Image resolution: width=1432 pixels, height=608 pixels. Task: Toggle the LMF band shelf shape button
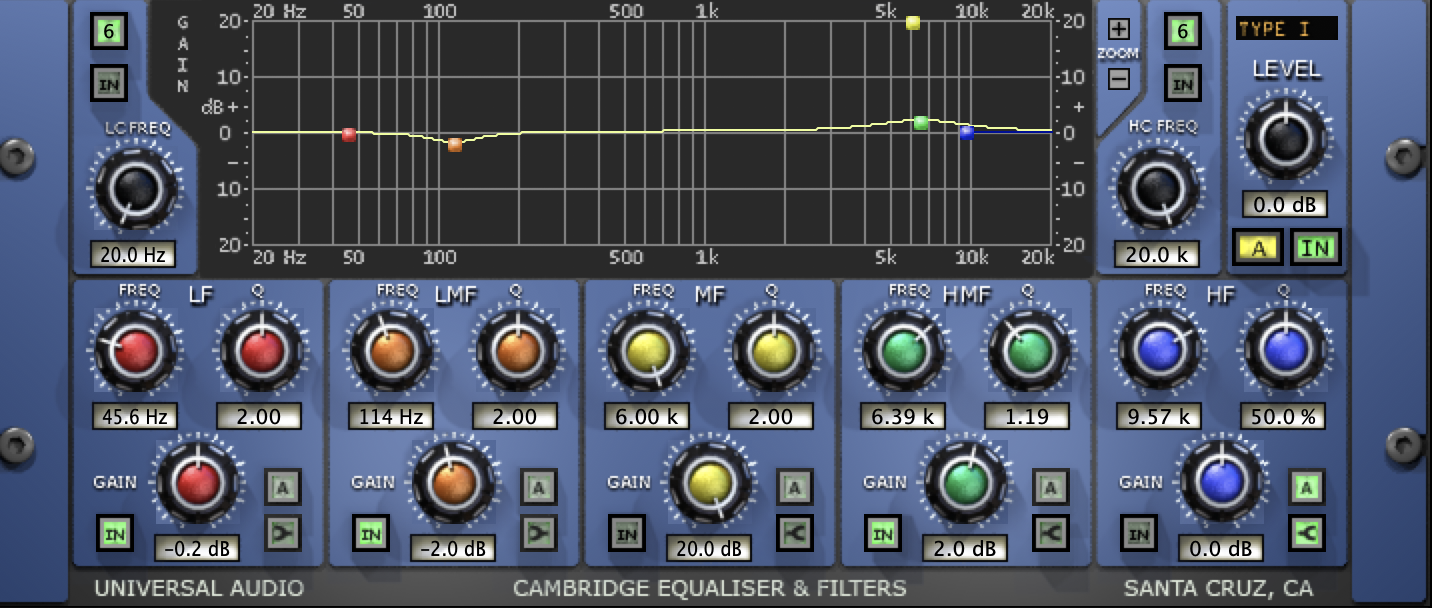coord(539,533)
